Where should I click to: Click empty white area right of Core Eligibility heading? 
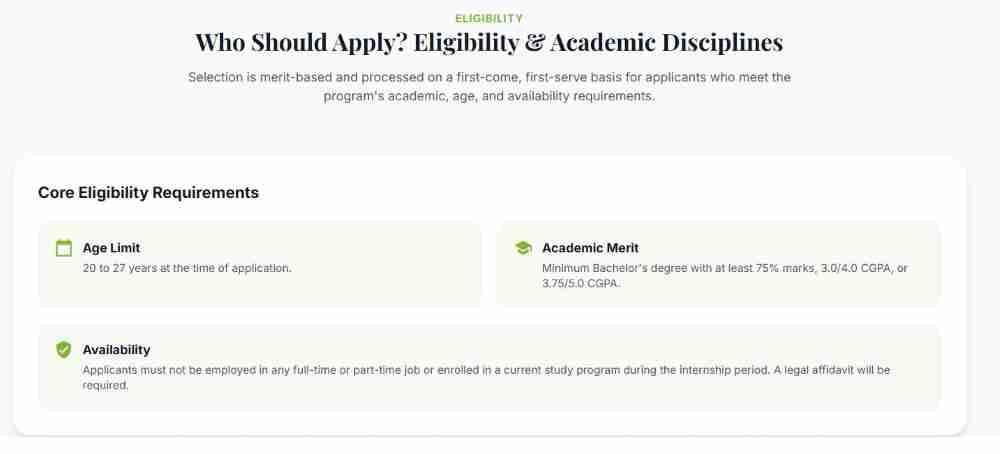600,193
